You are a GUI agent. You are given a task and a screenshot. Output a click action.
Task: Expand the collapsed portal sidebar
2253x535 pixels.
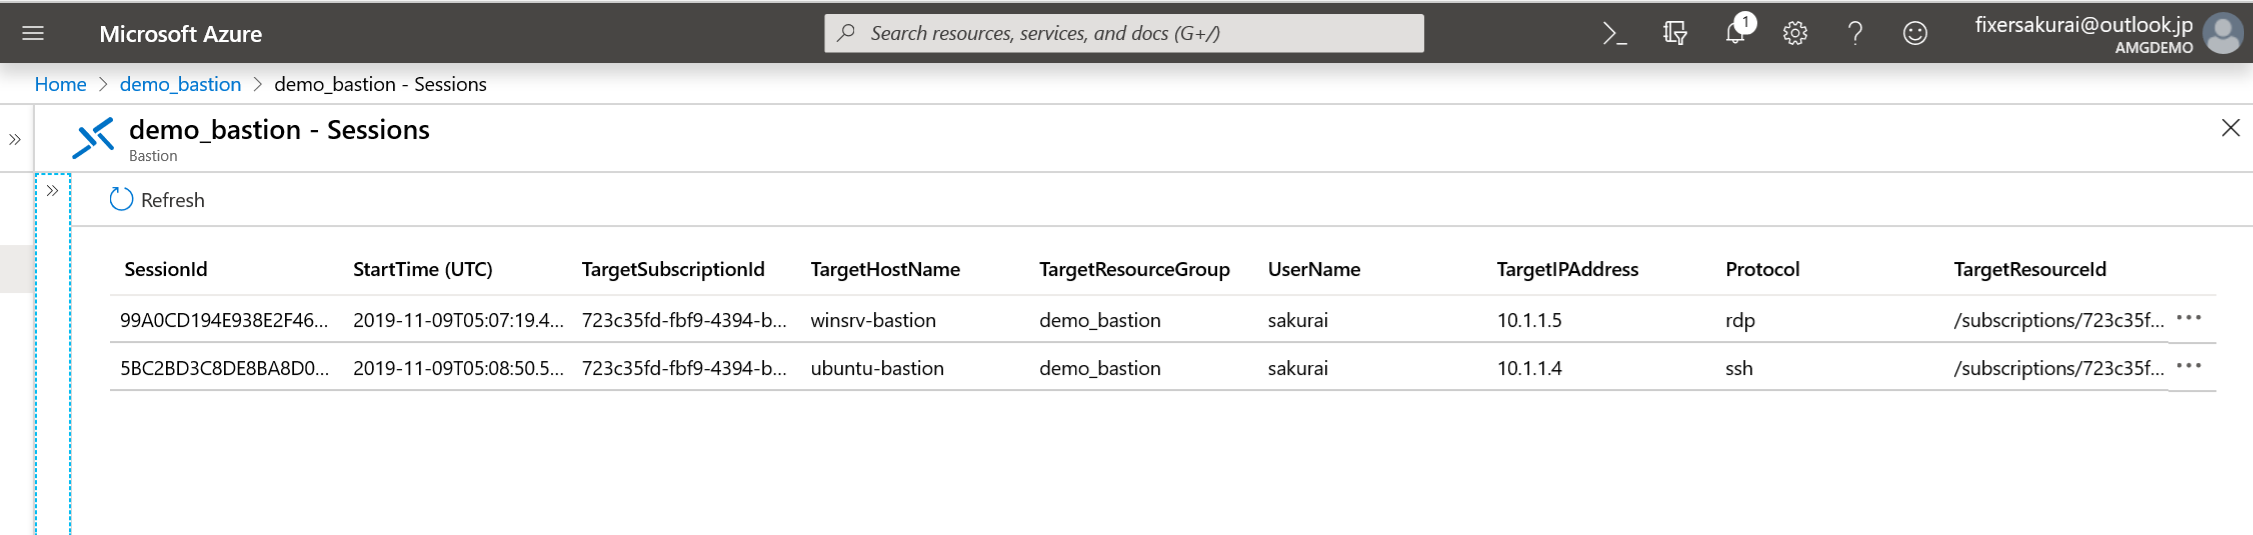[15, 140]
